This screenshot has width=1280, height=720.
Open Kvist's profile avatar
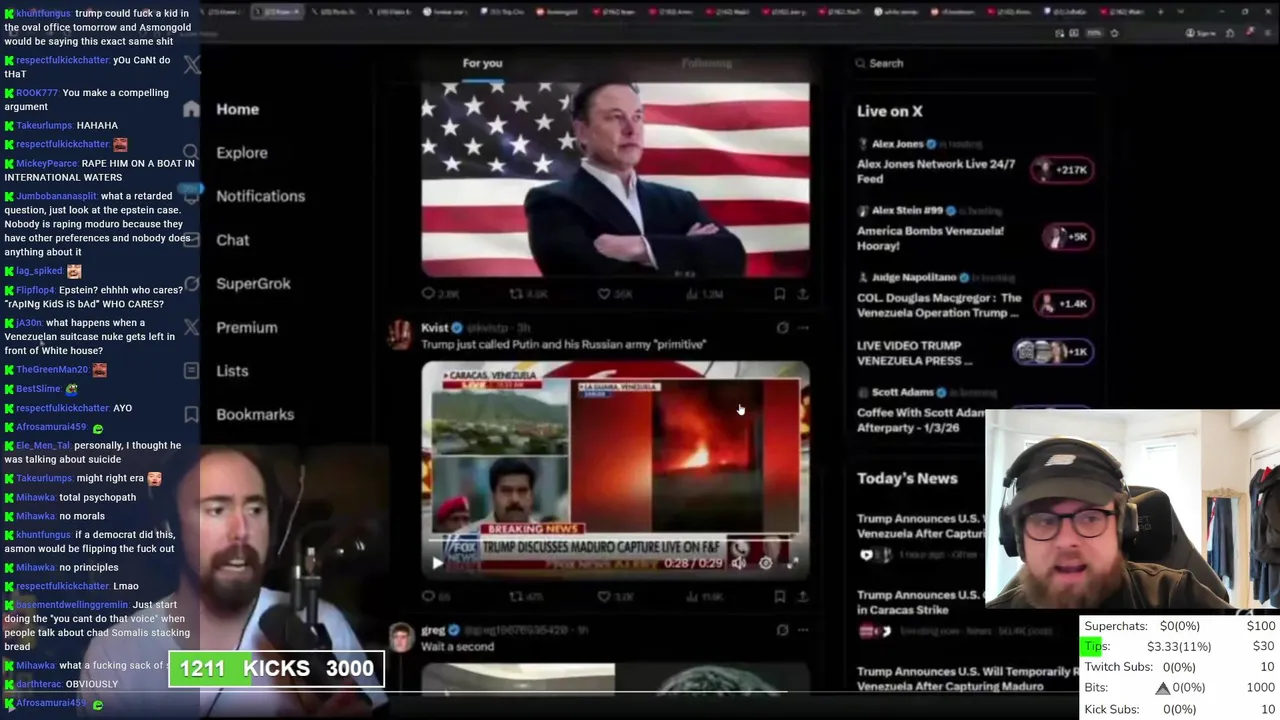point(400,334)
